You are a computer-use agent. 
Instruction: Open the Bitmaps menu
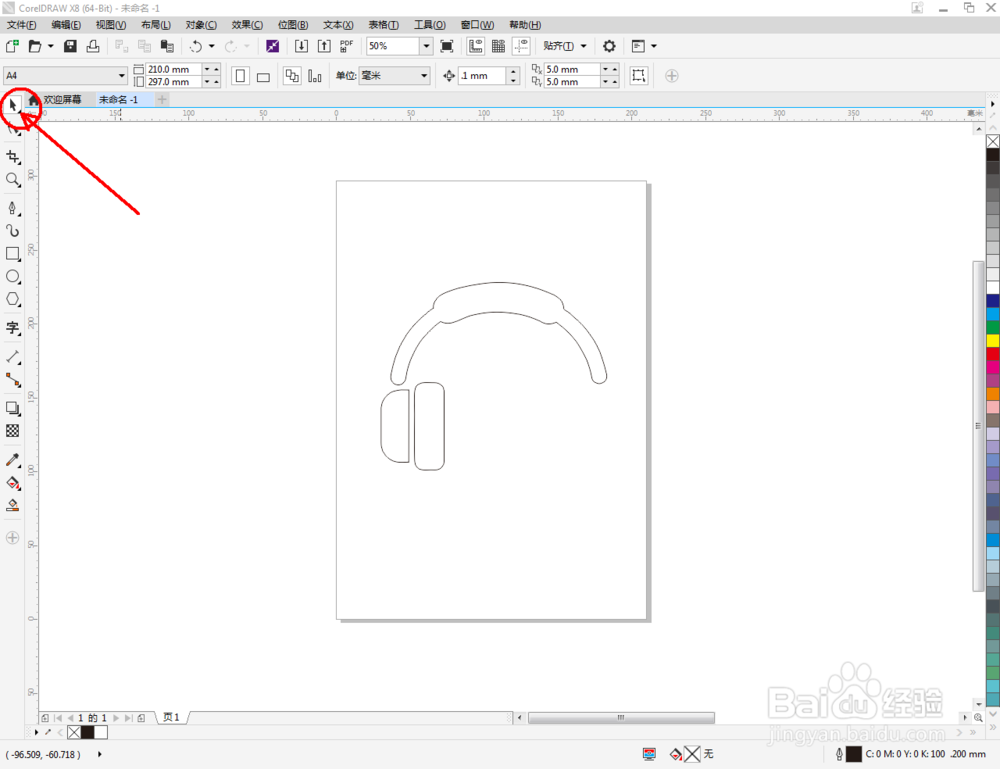[x=293, y=25]
